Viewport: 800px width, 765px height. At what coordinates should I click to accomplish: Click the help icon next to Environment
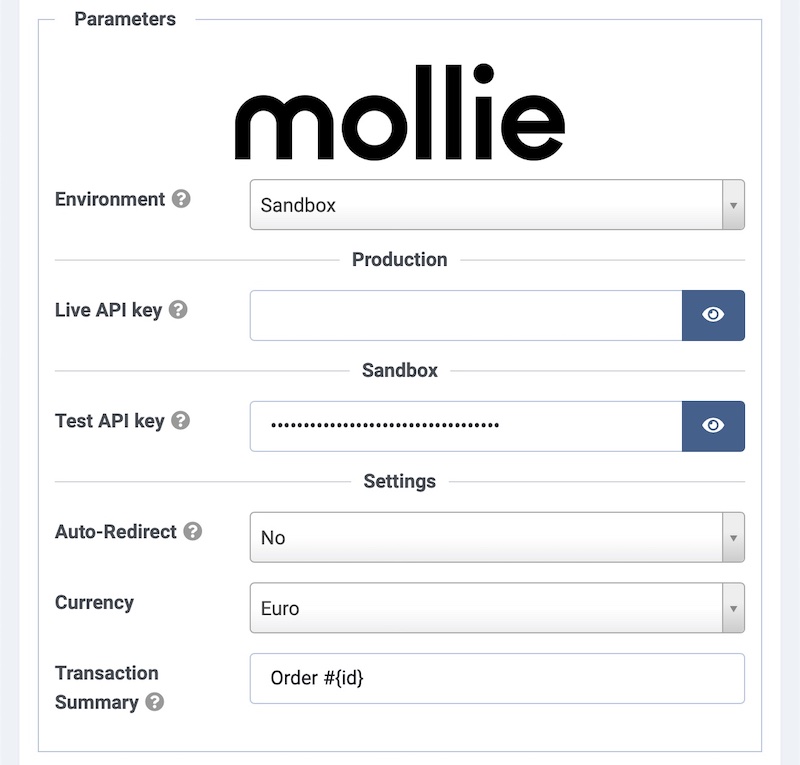point(181,199)
